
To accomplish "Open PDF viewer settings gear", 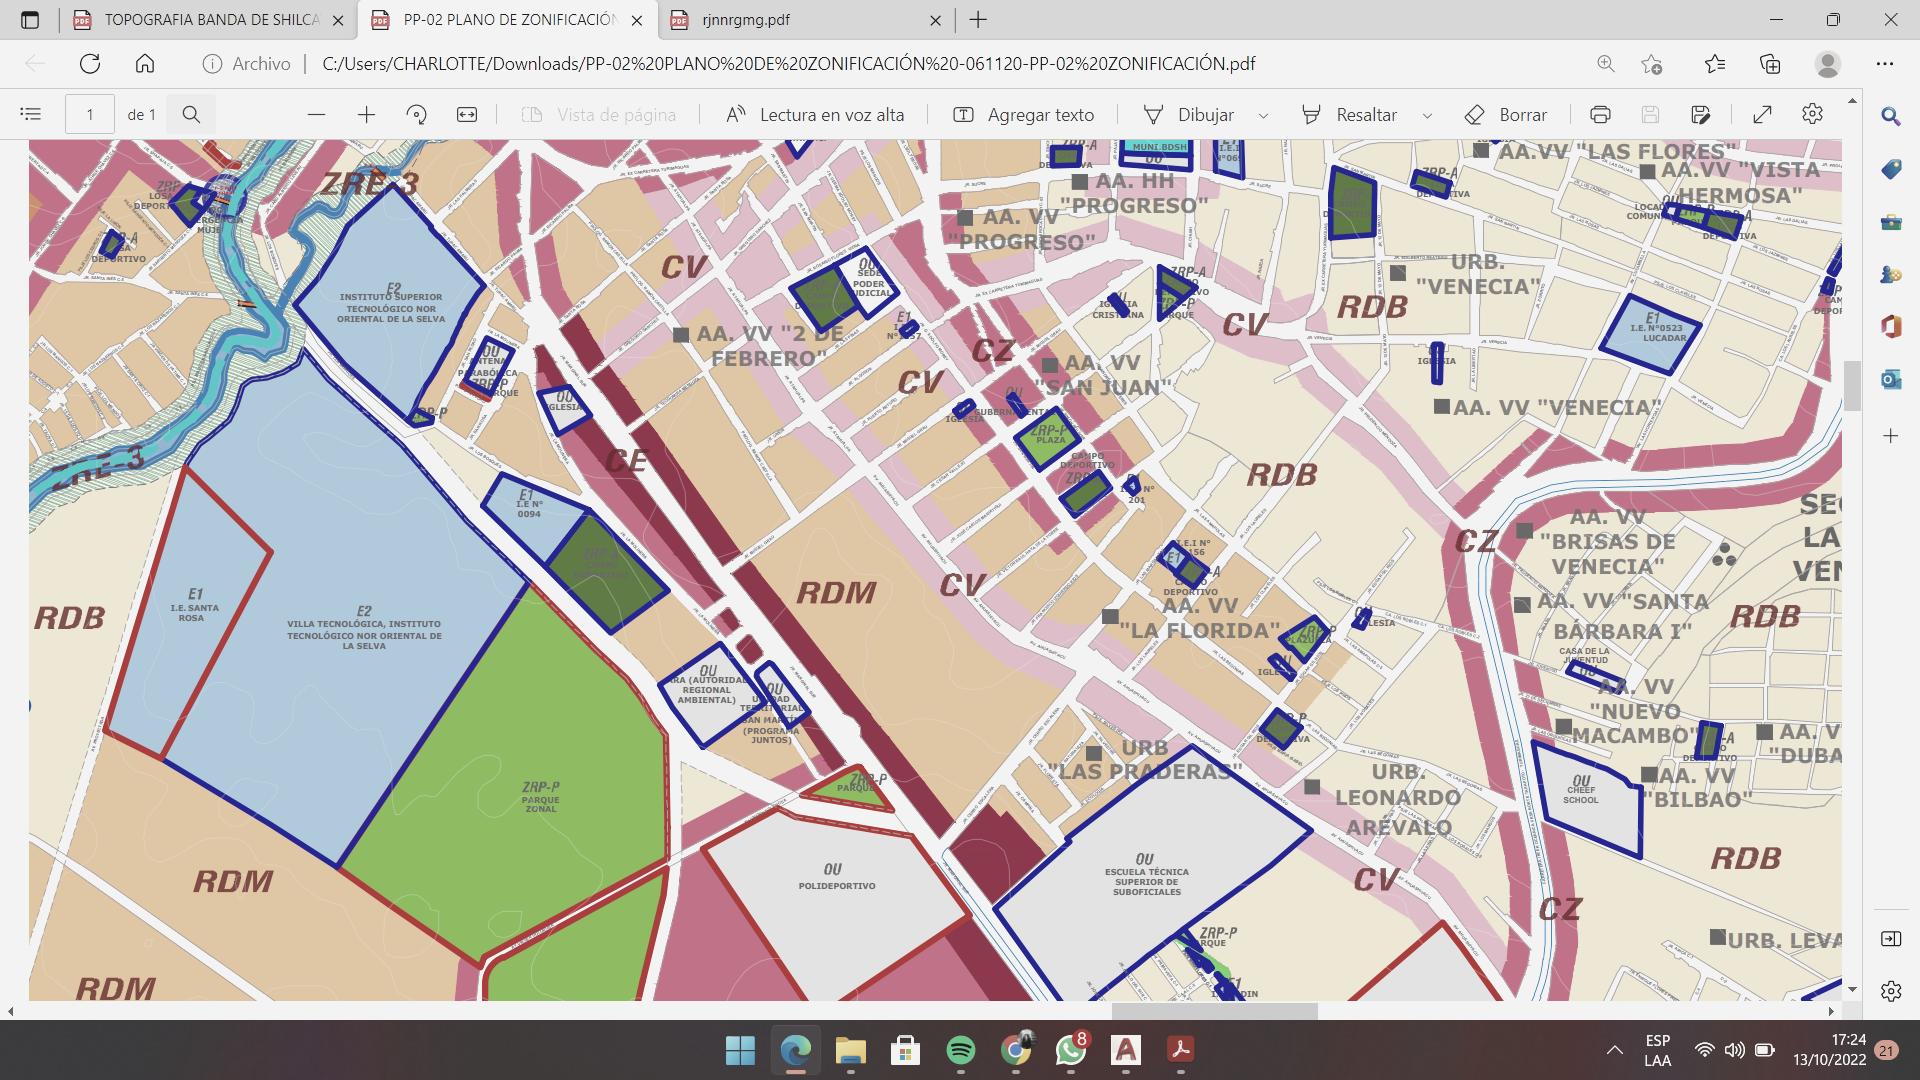I will (1812, 115).
